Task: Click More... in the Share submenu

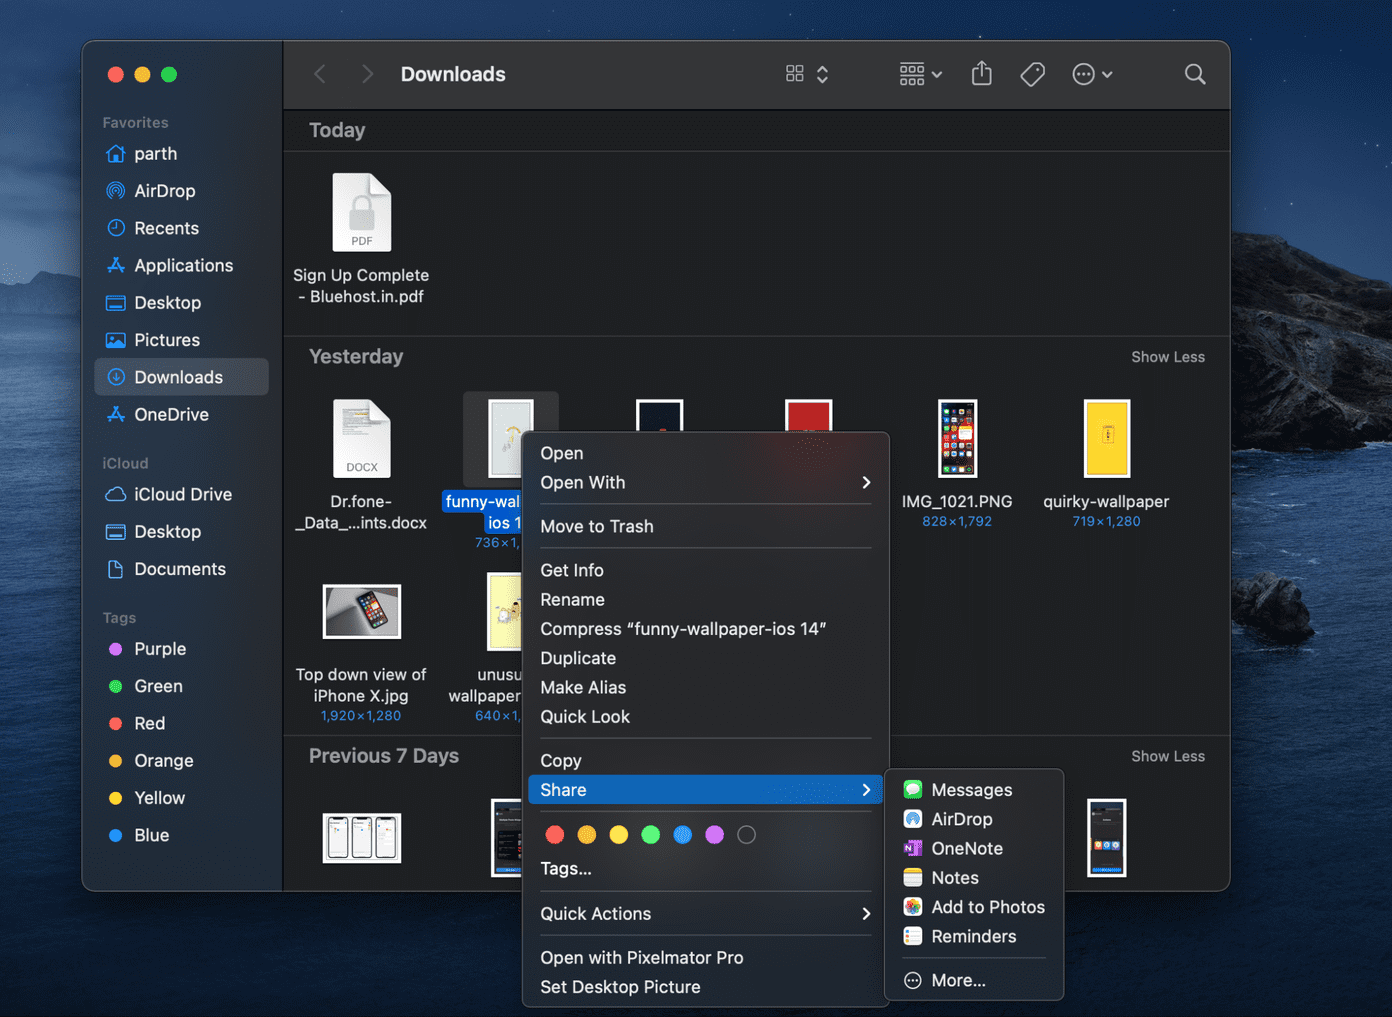Action: [x=974, y=980]
